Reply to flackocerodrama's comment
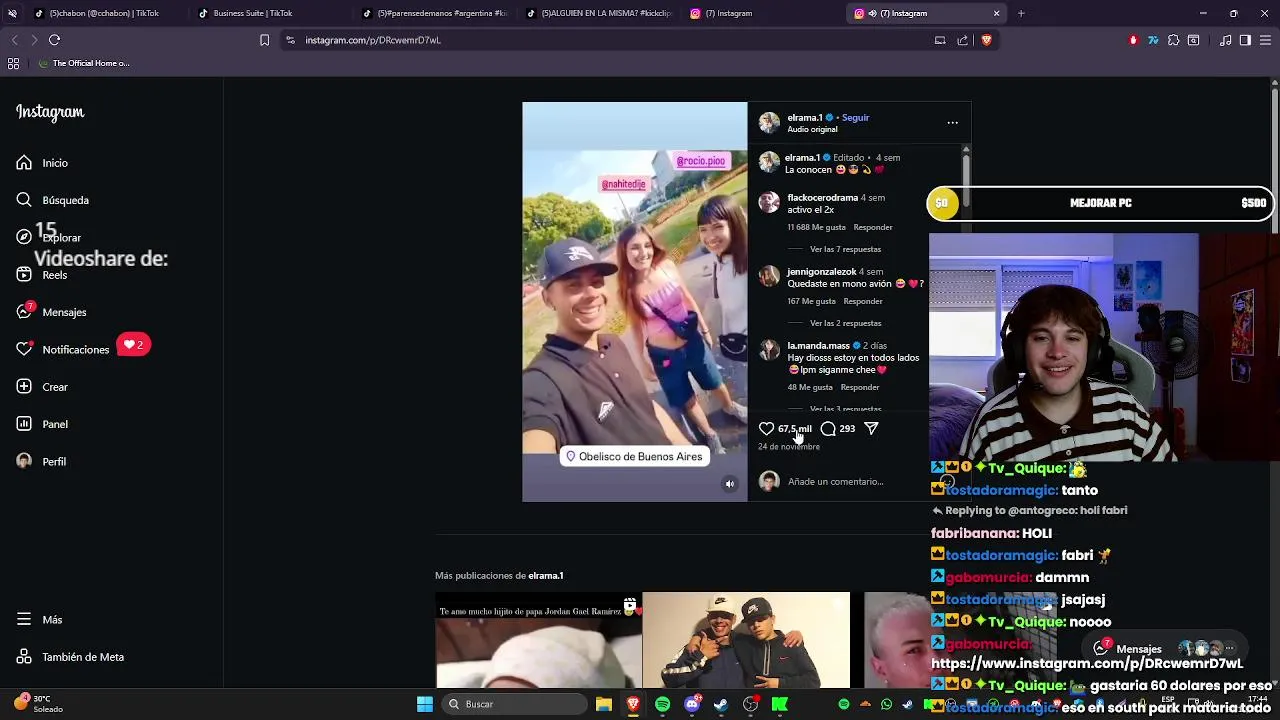 [x=873, y=227]
